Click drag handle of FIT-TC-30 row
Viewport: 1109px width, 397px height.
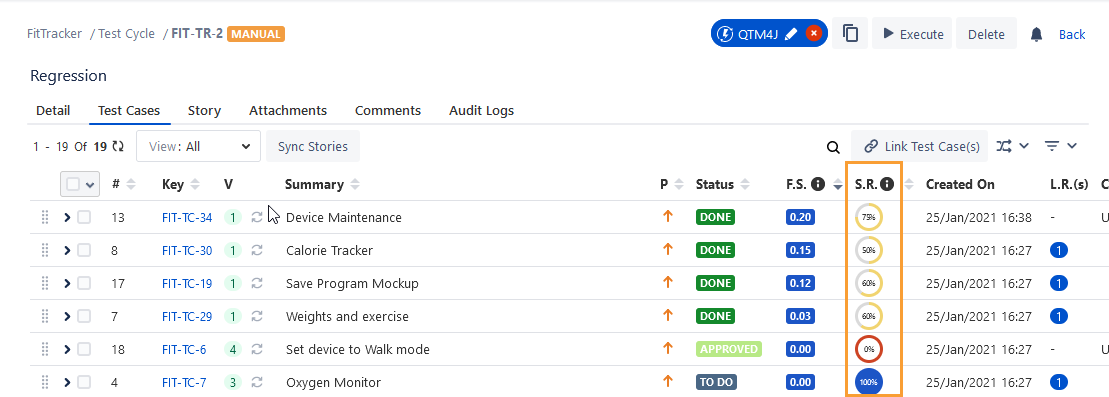tap(45, 250)
